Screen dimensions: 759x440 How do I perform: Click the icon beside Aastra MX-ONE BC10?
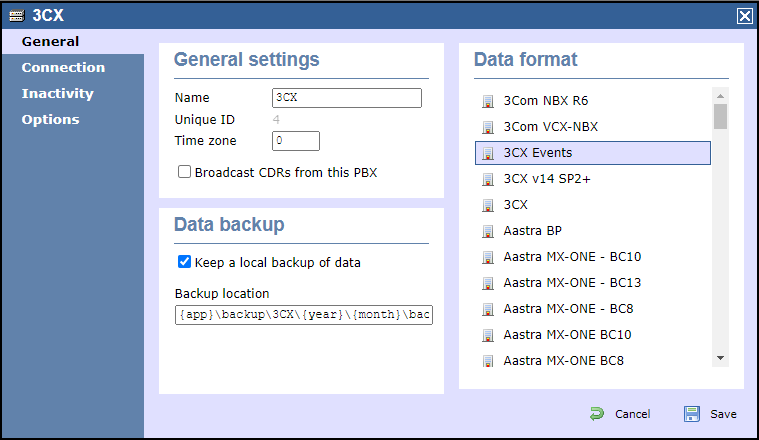tap(488, 335)
